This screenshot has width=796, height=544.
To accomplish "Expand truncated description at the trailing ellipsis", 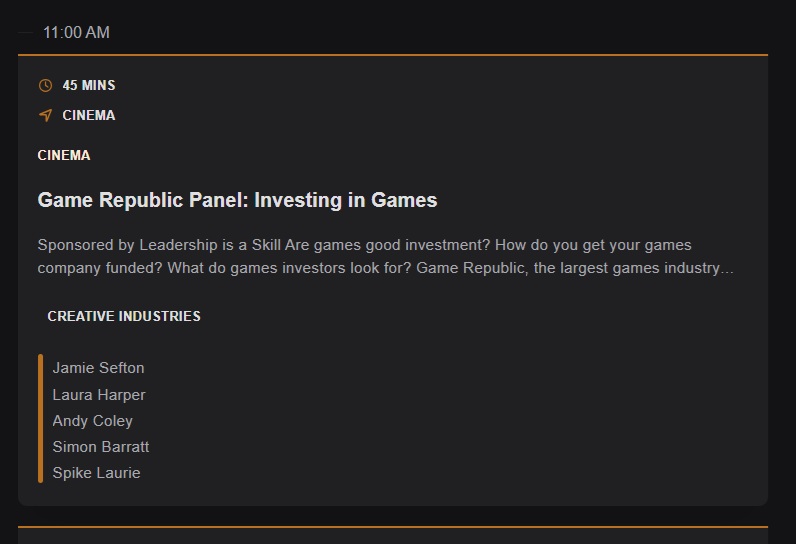I will pyautogui.click(x=728, y=268).
